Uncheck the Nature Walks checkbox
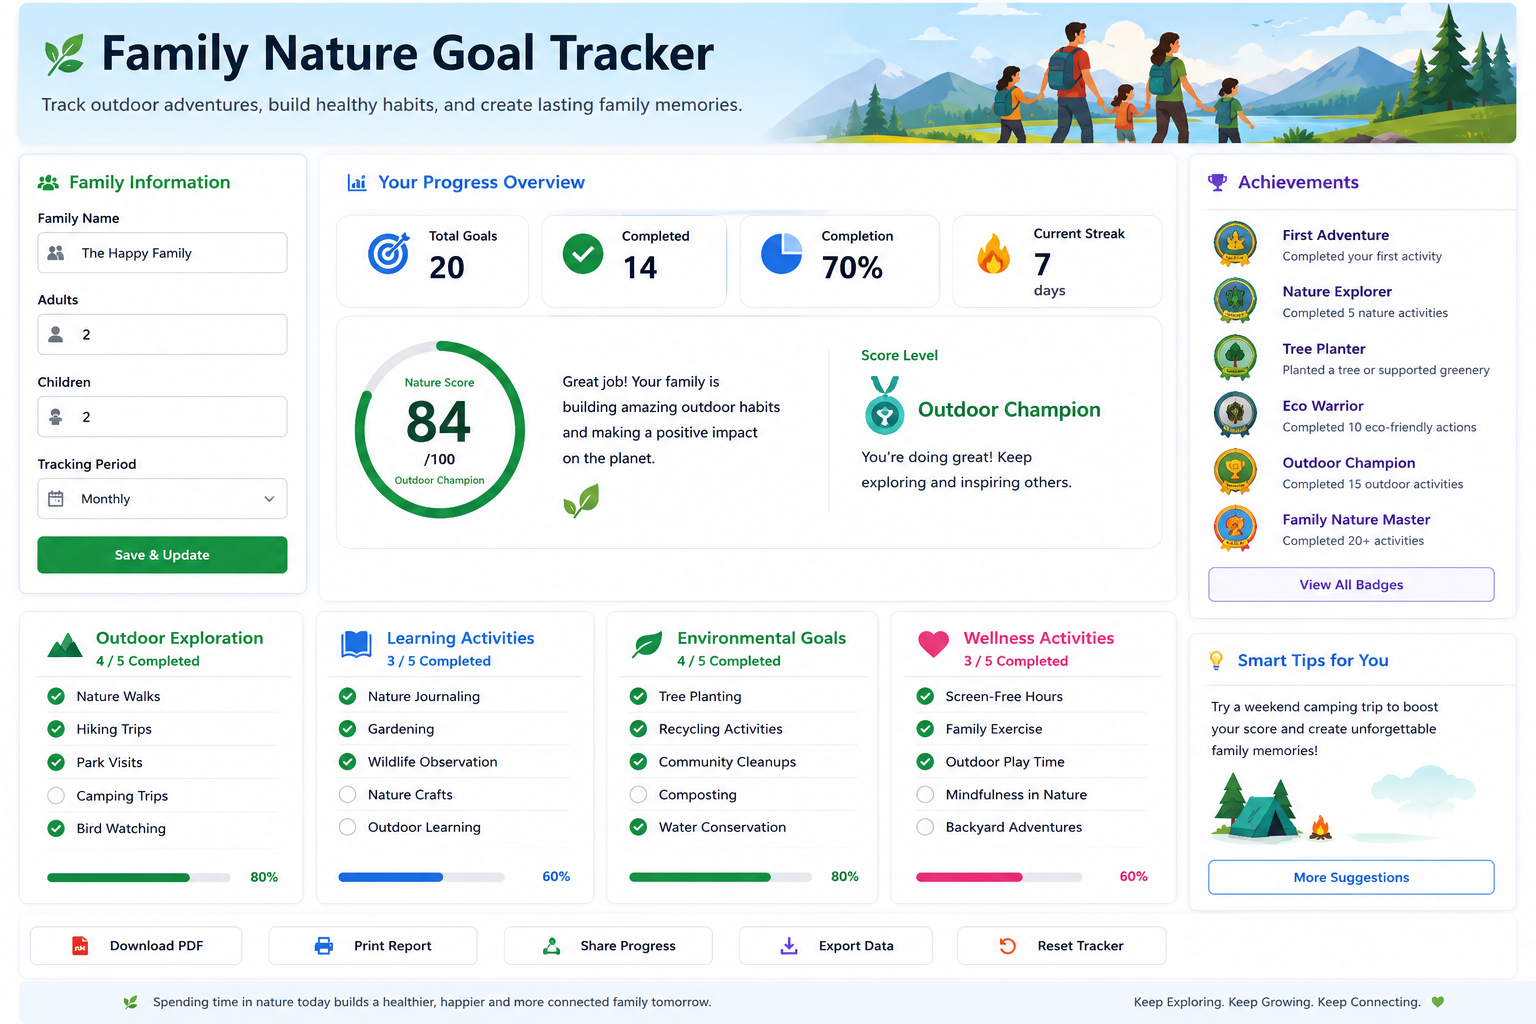Screen dimensions: 1536x1024 click(56, 697)
